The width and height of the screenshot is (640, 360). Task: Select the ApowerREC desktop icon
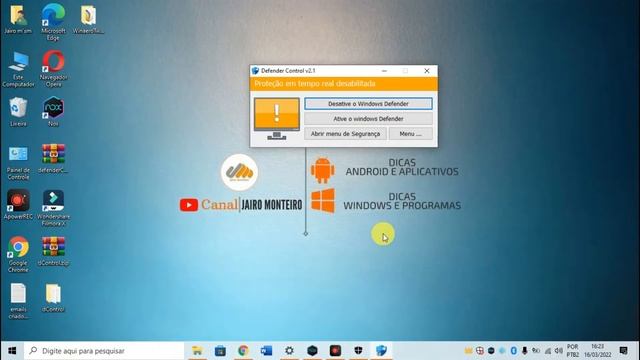coord(18,205)
